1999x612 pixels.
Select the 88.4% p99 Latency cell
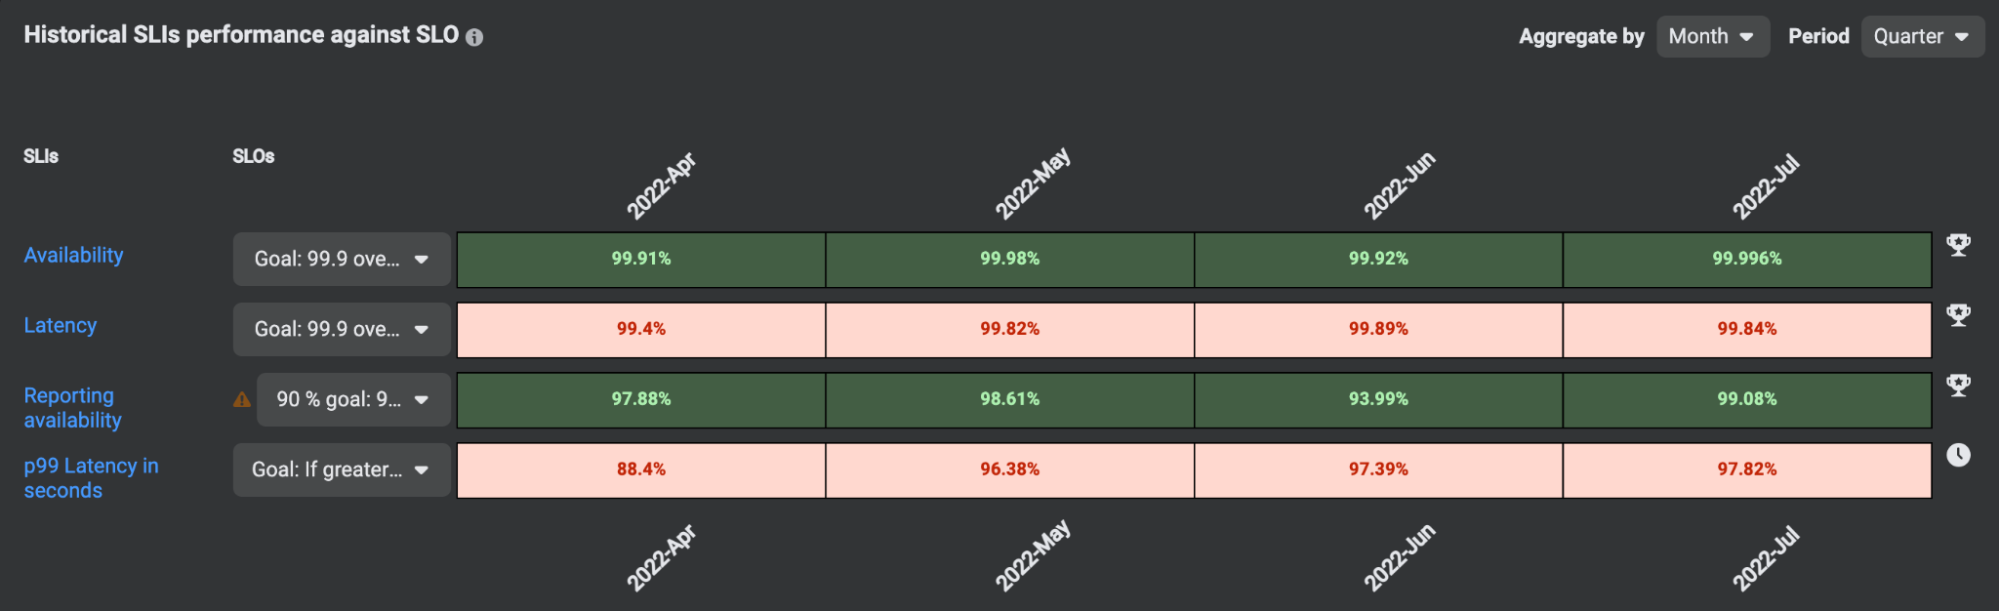640,469
